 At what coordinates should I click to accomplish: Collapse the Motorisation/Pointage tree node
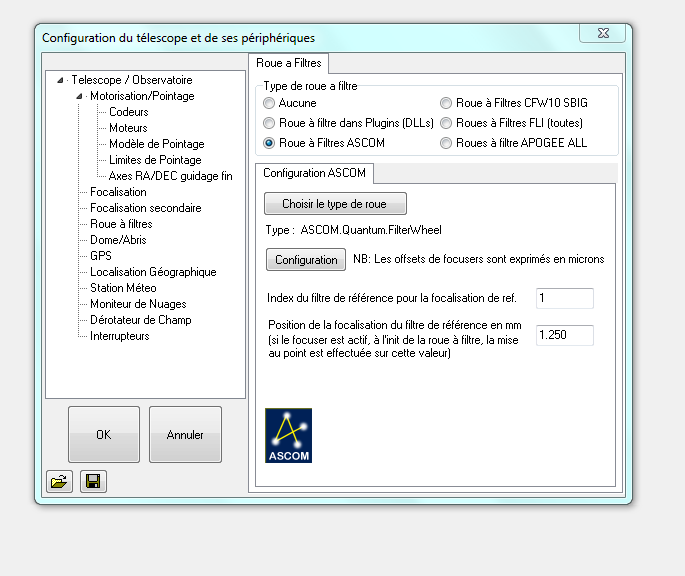click(x=80, y=96)
